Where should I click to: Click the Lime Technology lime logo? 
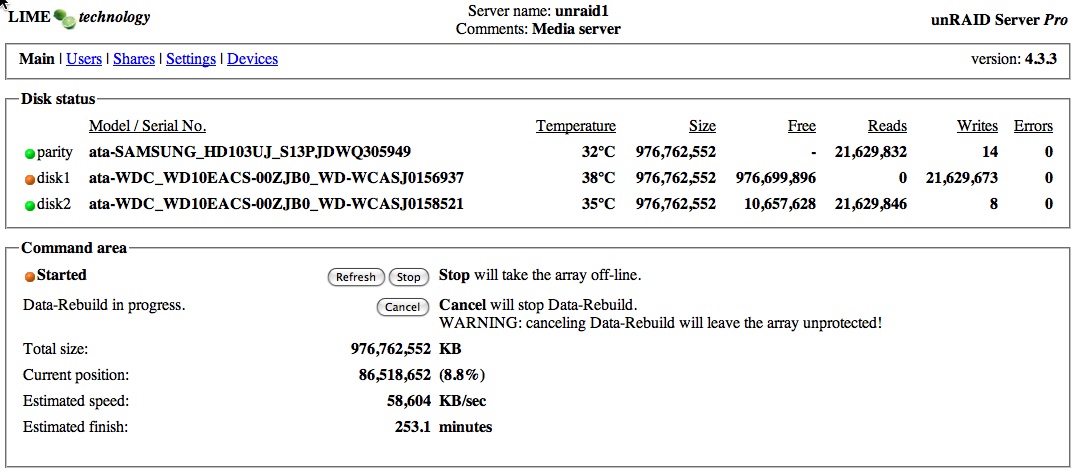click(x=65, y=19)
